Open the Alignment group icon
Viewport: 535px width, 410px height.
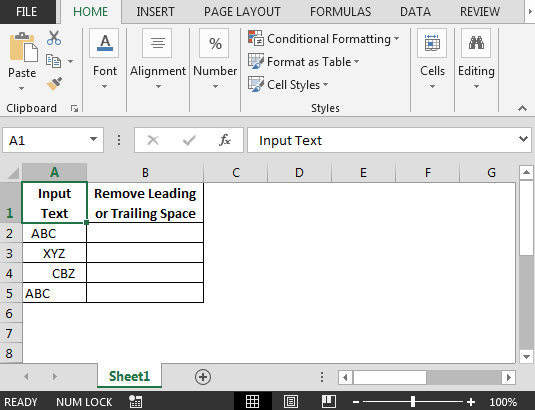(x=157, y=43)
